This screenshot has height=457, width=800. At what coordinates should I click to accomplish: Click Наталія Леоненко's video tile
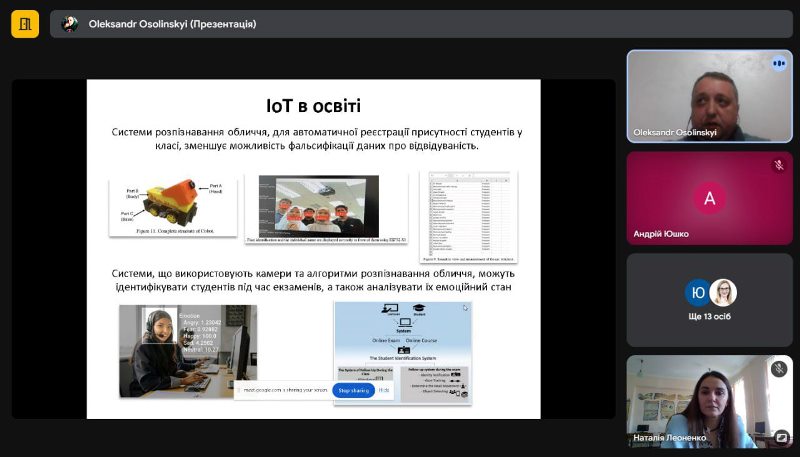709,400
